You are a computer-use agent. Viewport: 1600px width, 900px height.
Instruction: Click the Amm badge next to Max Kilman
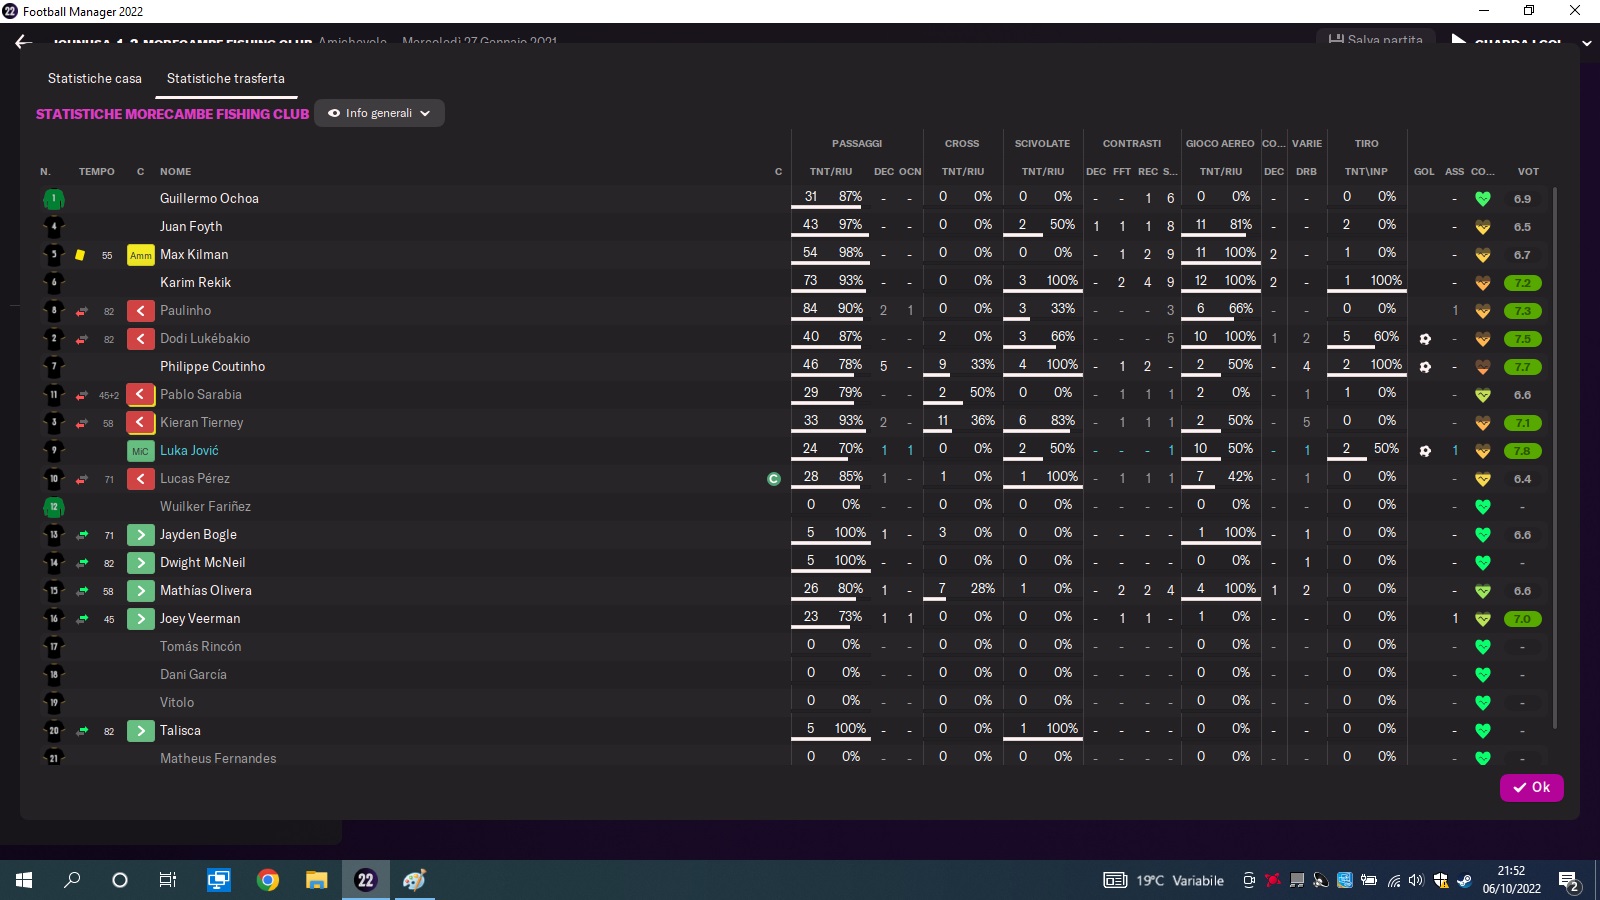coord(140,255)
